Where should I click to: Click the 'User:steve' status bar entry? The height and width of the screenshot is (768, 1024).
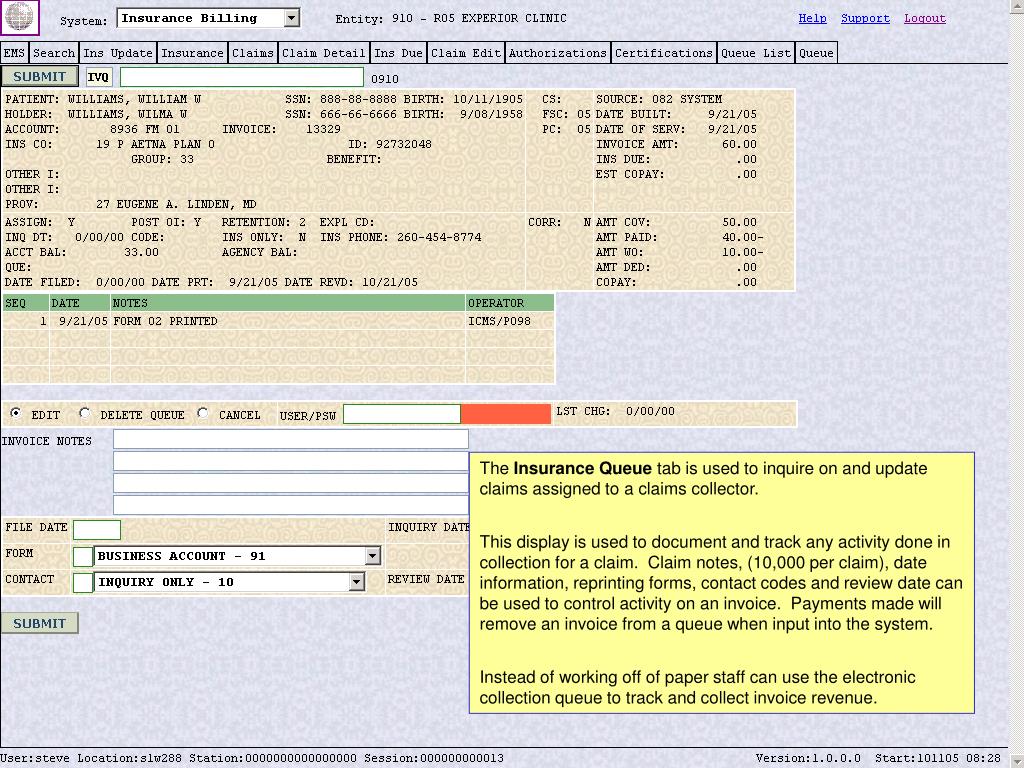coord(35,758)
